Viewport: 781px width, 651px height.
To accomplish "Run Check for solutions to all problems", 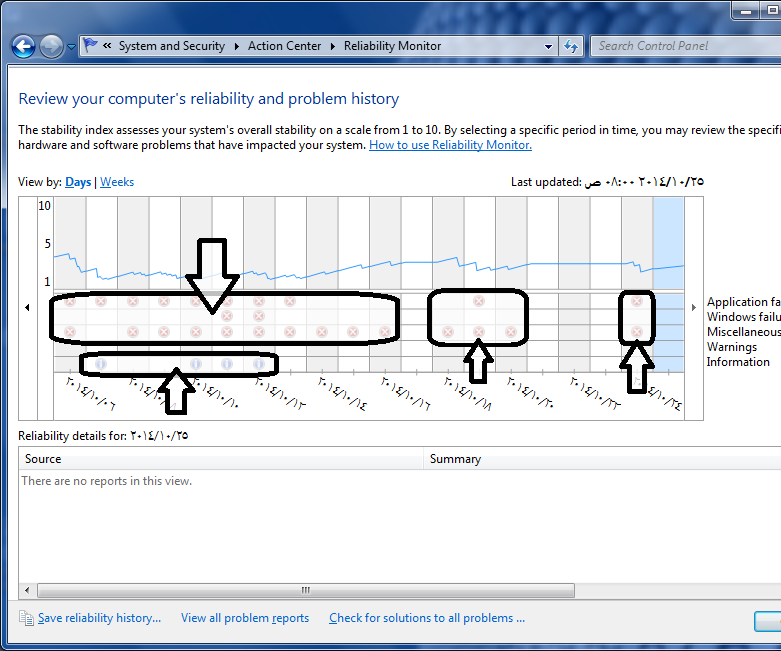I will click(x=427, y=618).
